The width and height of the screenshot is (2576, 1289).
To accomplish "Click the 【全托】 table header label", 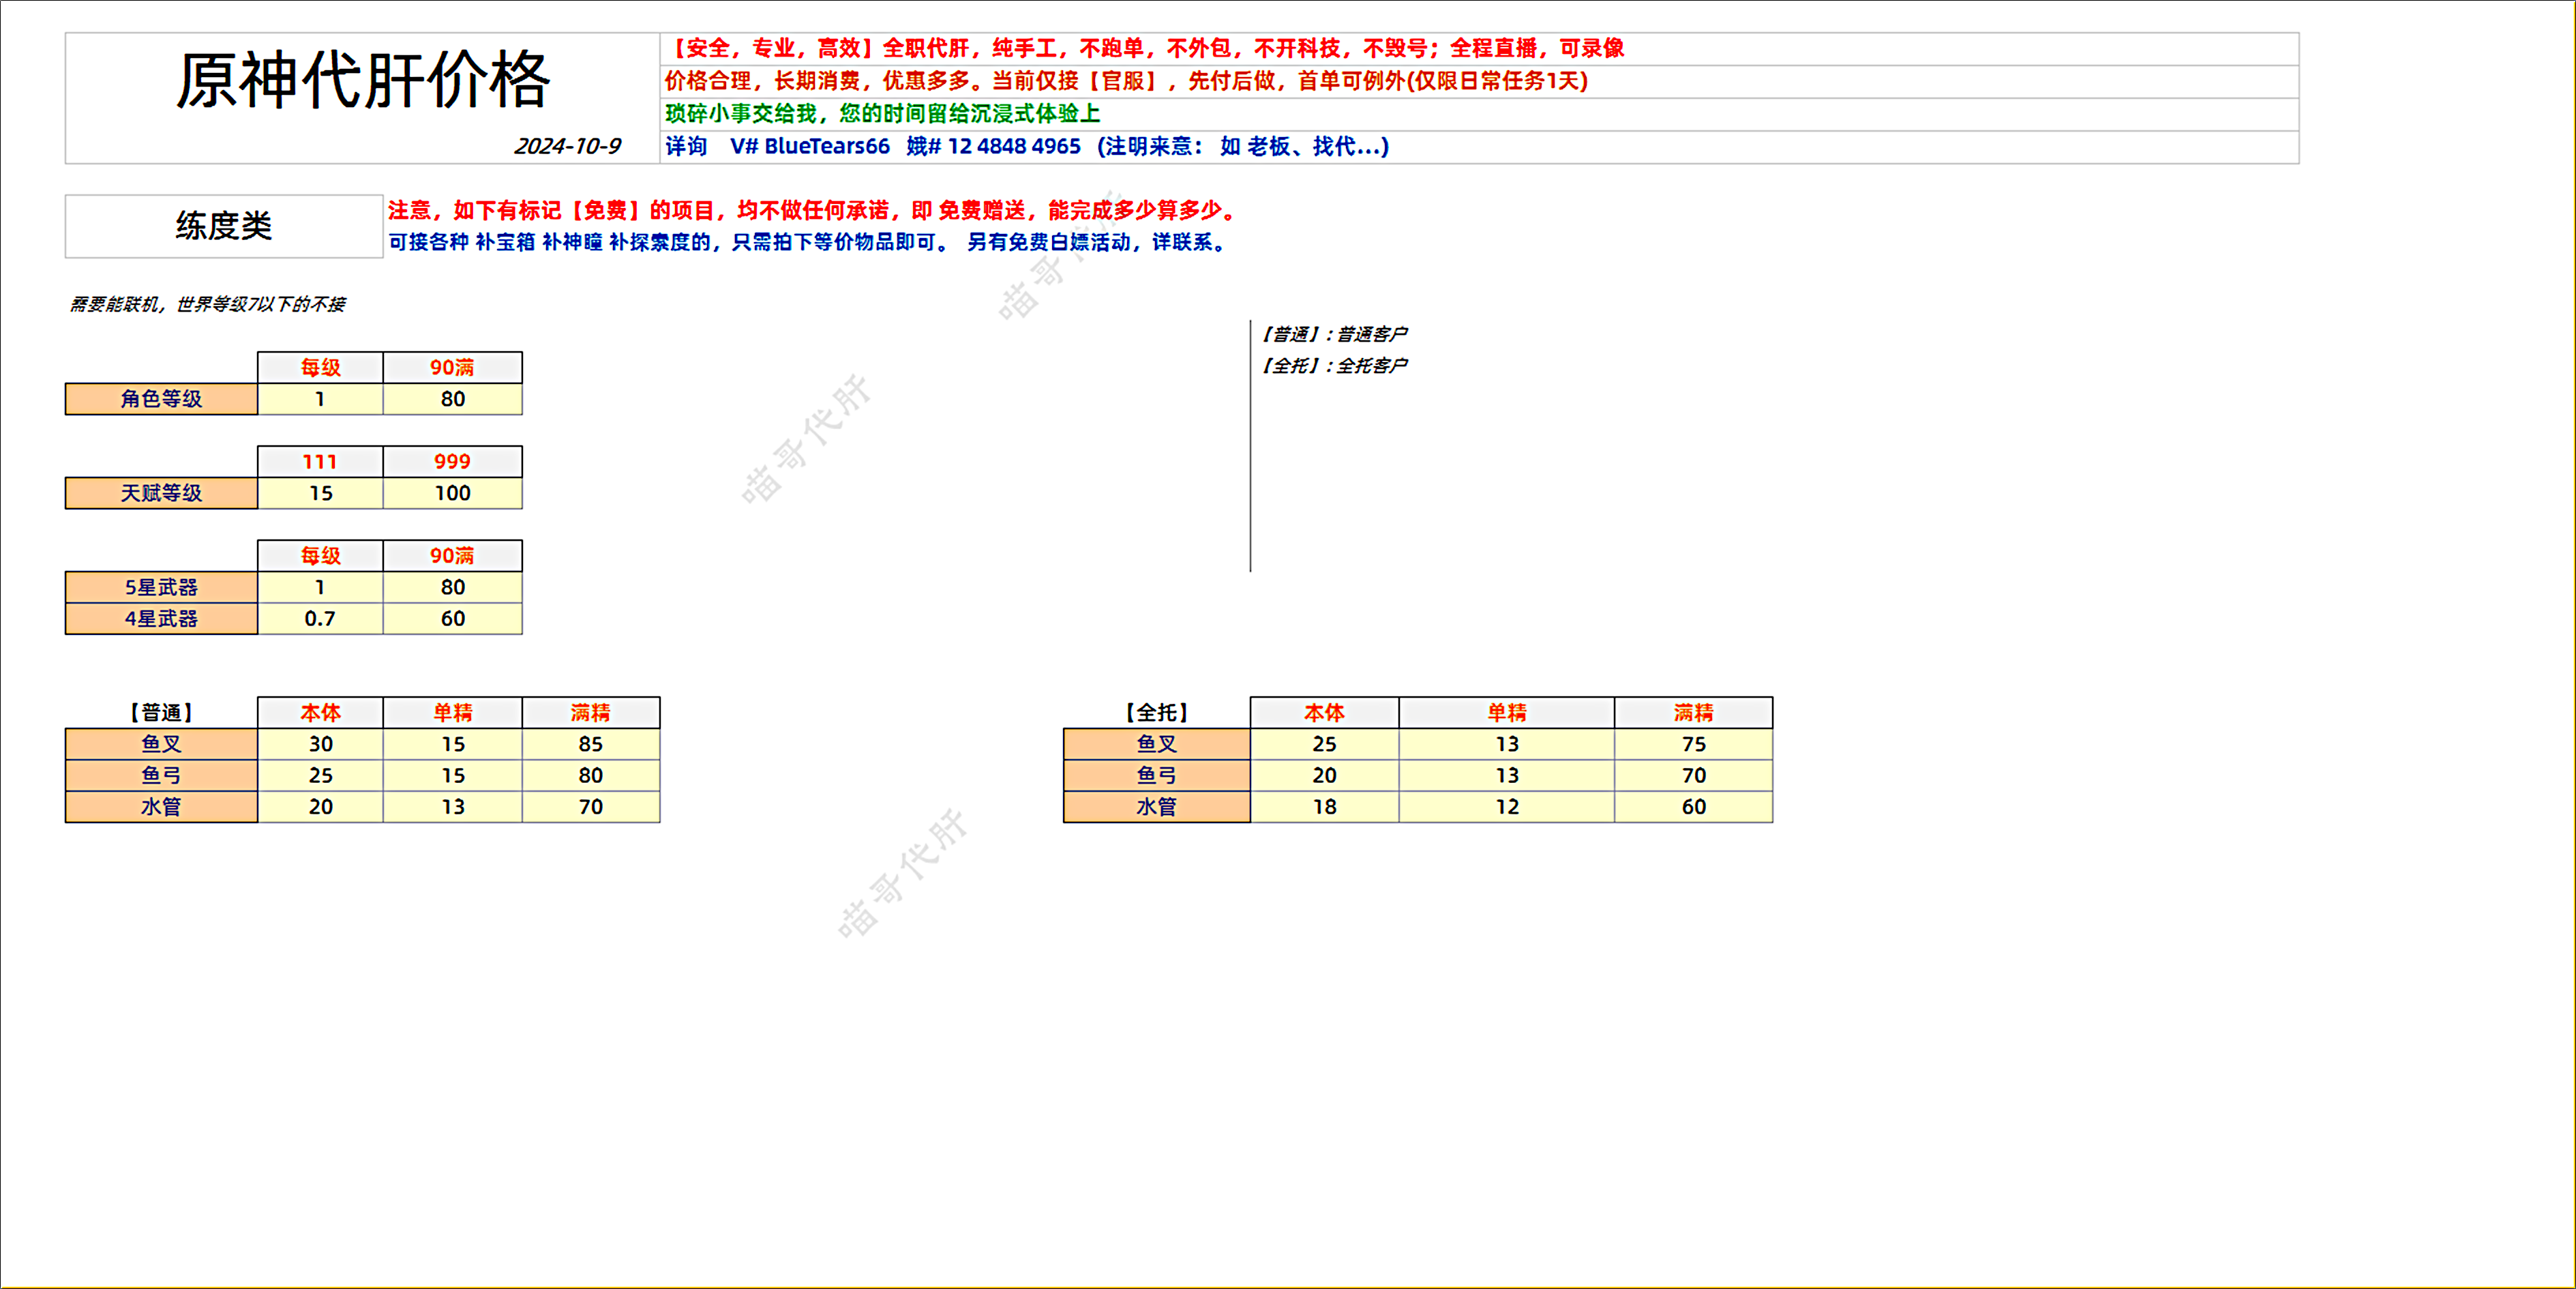I will tap(1156, 713).
